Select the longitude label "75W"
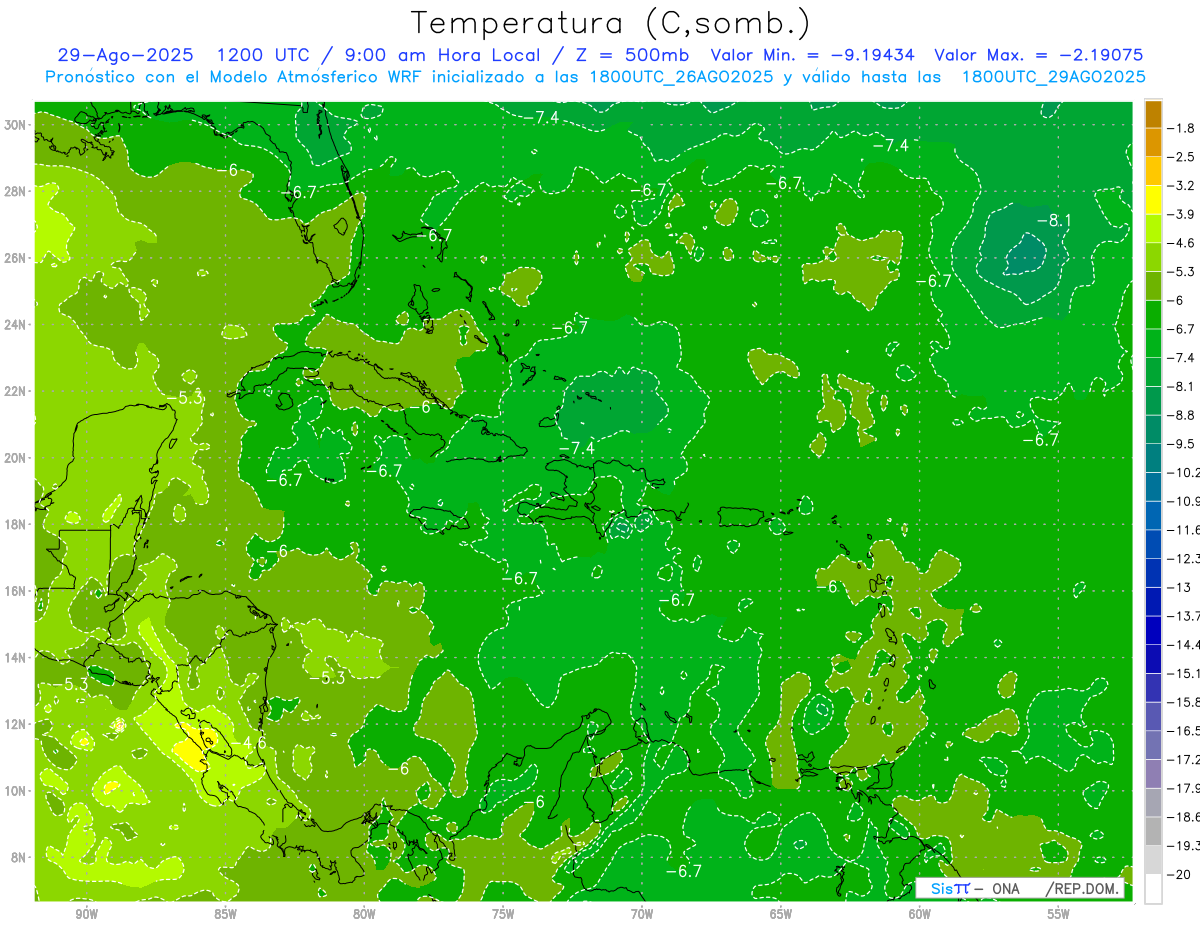This screenshot has width=1200, height=927. click(503, 915)
